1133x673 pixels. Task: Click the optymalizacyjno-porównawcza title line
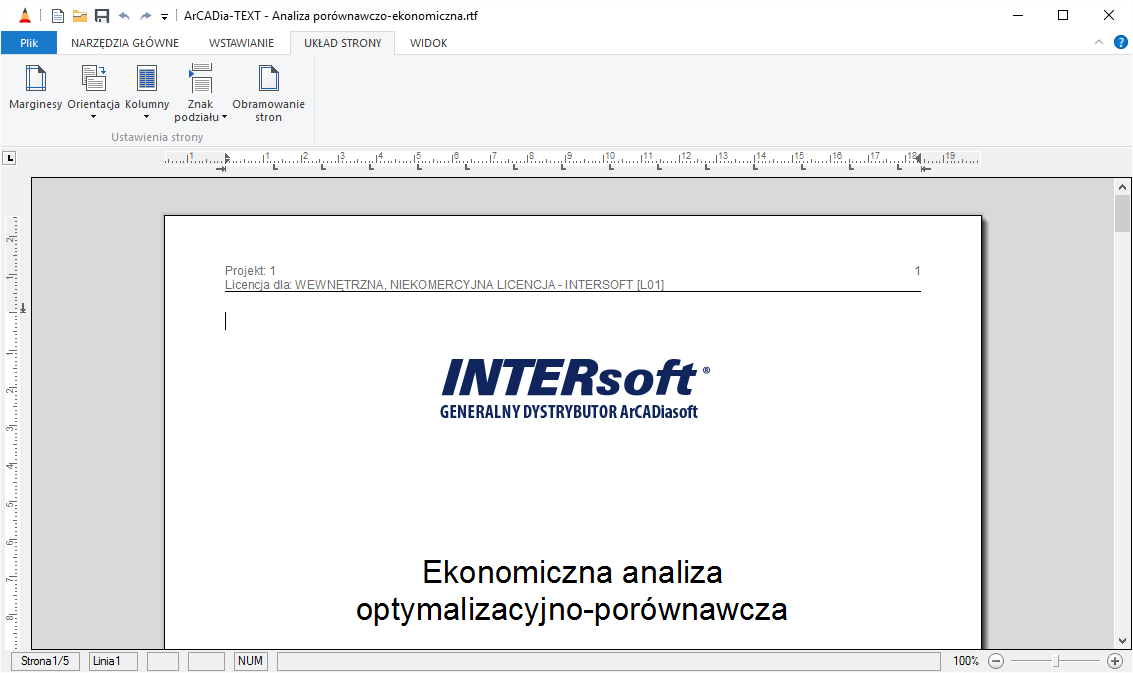point(572,609)
